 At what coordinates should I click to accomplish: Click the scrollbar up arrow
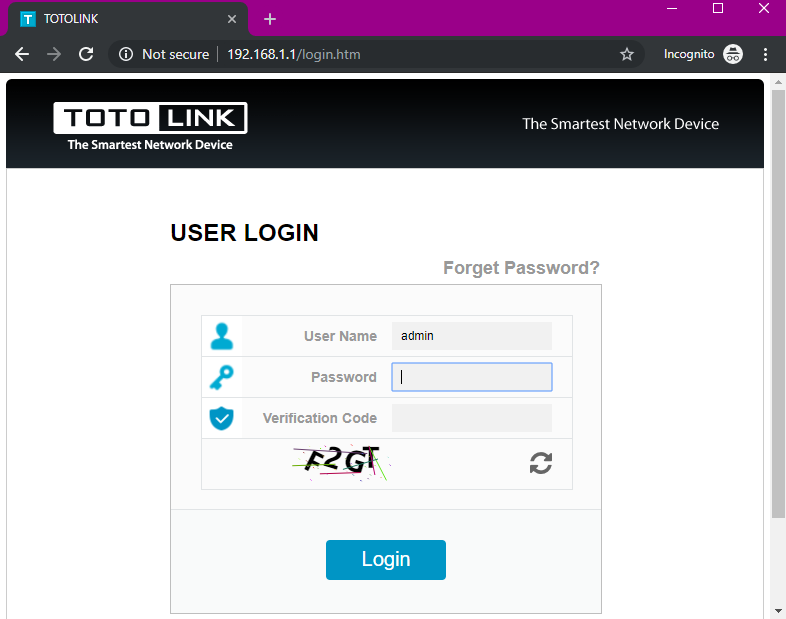[x=778, y=82]
